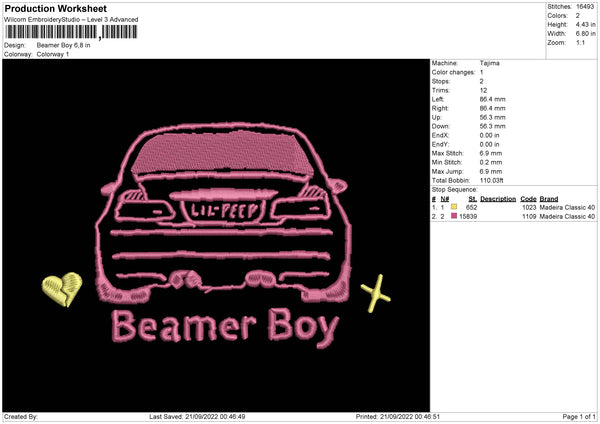Image resolution: width=600 pixels, height=424 pixels.
Task: Click the thread code '1023'
Action: pos(529,207)
